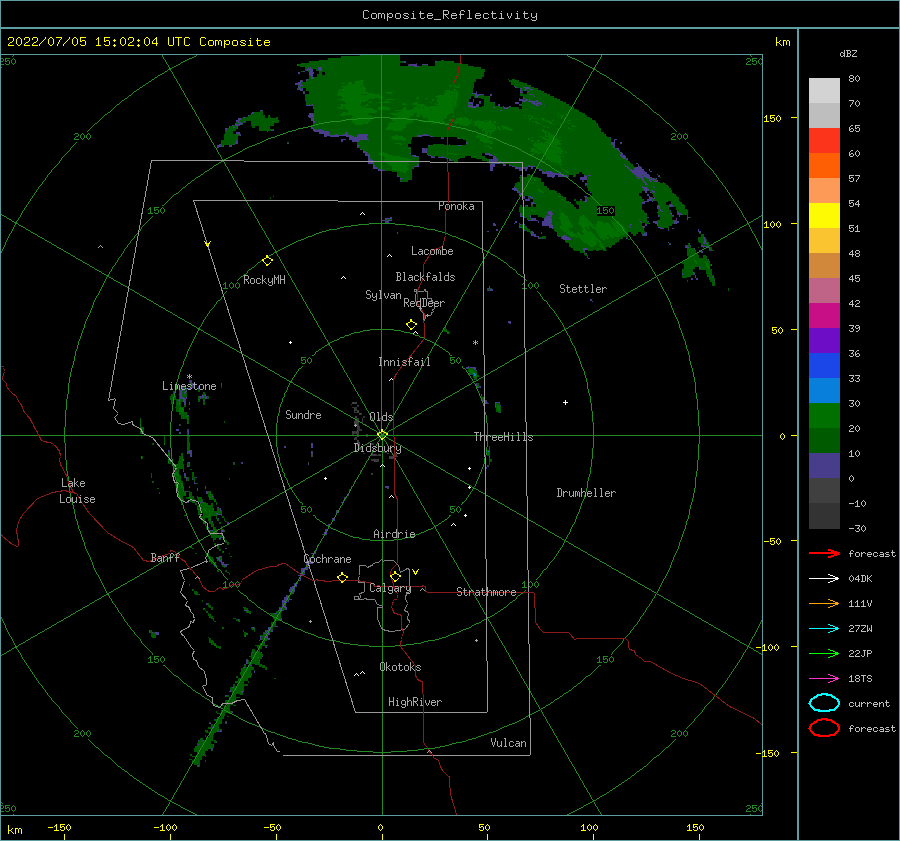Click the Innisfail city label

point(404,362)
